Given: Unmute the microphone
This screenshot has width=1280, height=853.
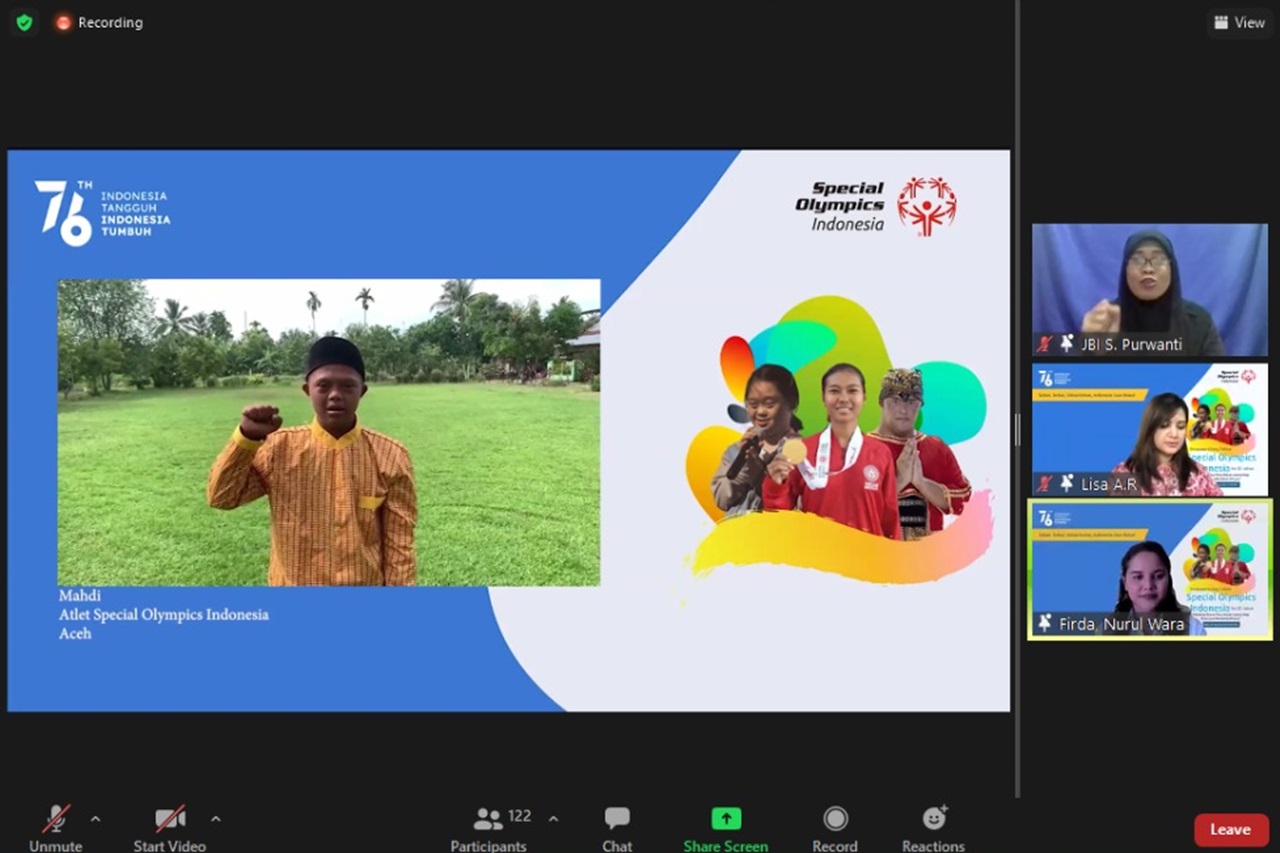Looking at the screenshot, I should 56,829.
